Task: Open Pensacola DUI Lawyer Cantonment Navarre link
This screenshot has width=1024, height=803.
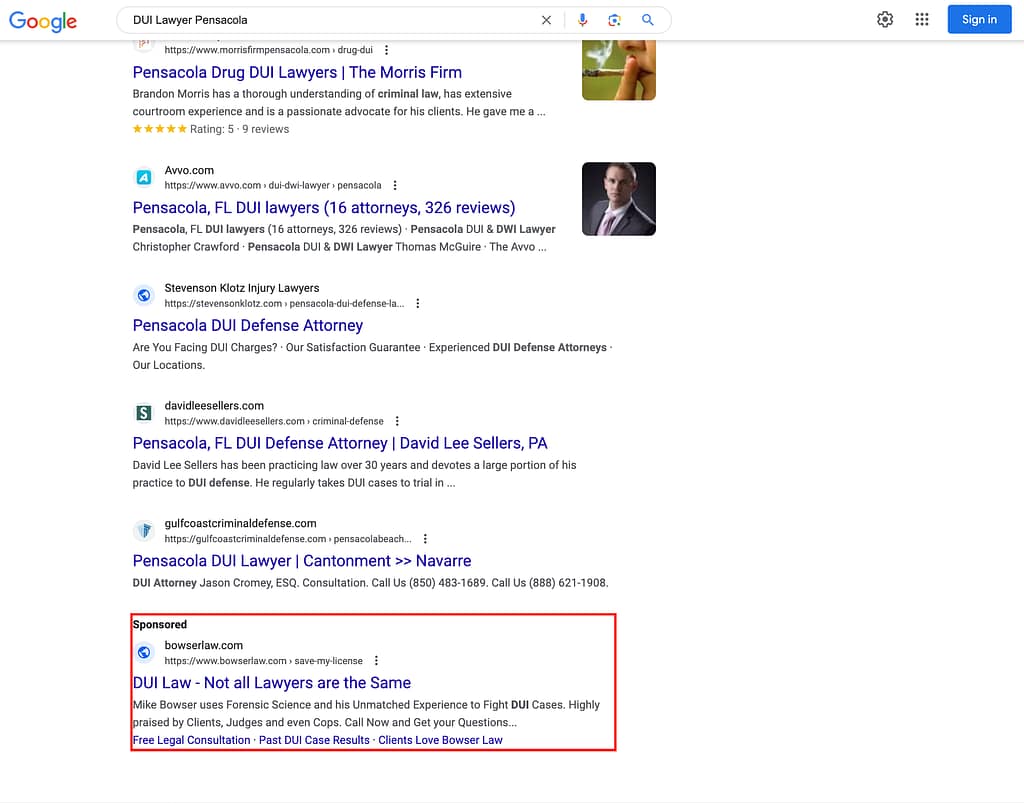Action: [302, 561]
